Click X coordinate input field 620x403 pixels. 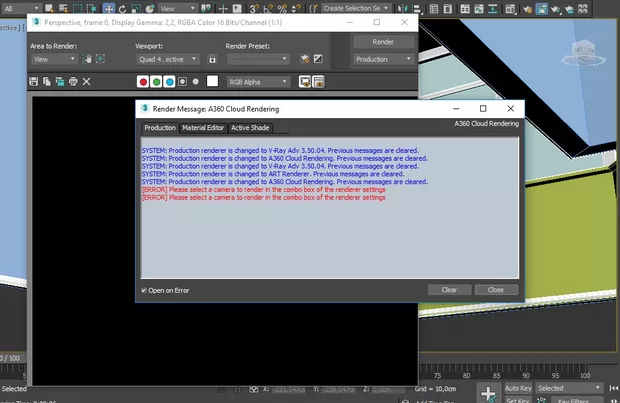point(288,389)
